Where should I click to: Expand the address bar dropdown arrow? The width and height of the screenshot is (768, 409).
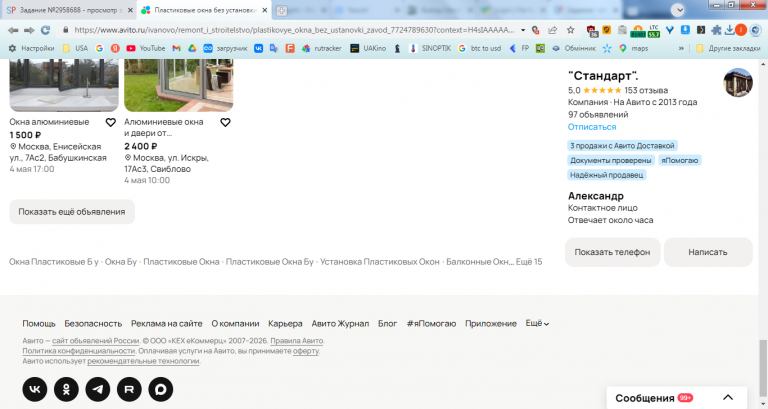(523, 30)
